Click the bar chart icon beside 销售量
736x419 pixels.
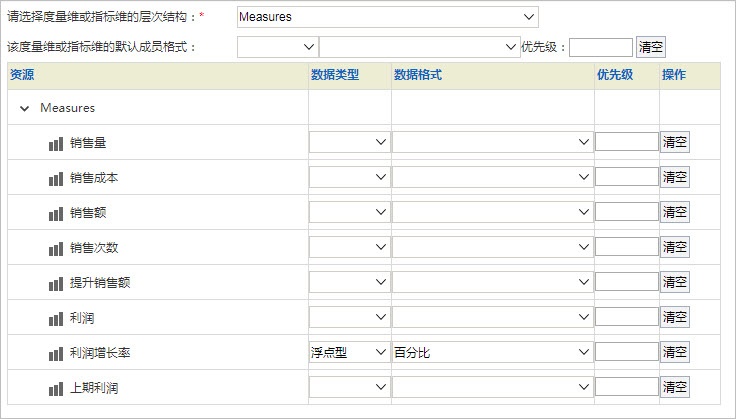[56, 144]
